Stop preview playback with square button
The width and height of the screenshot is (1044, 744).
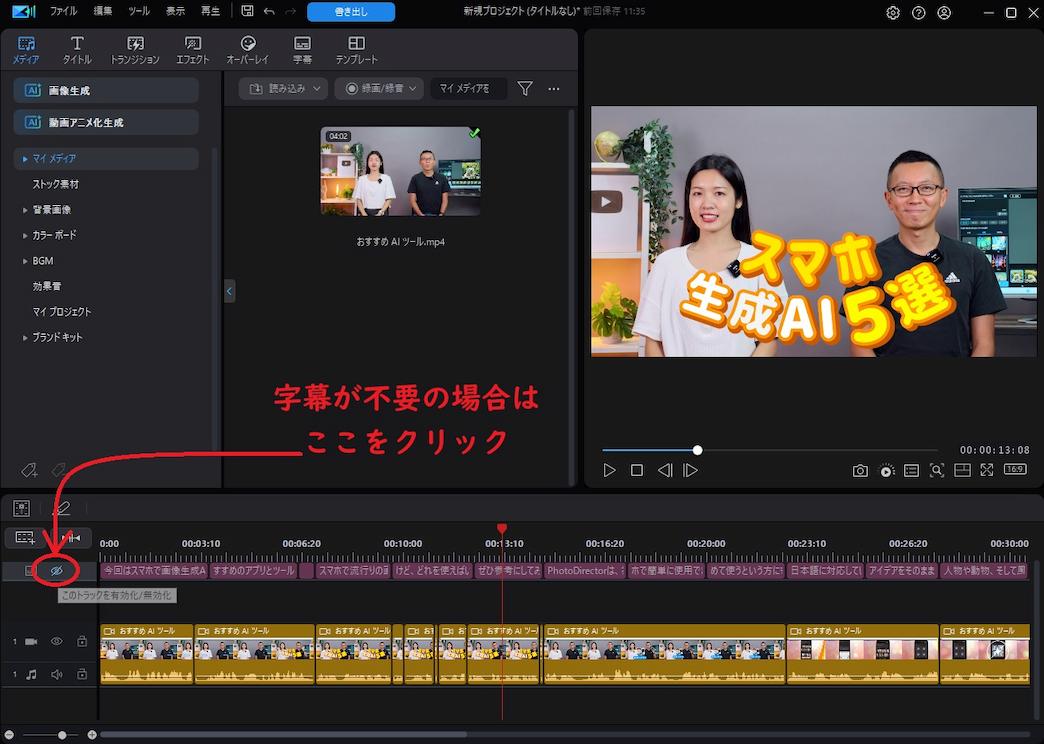pyautogui.click(x=637, y=470)
